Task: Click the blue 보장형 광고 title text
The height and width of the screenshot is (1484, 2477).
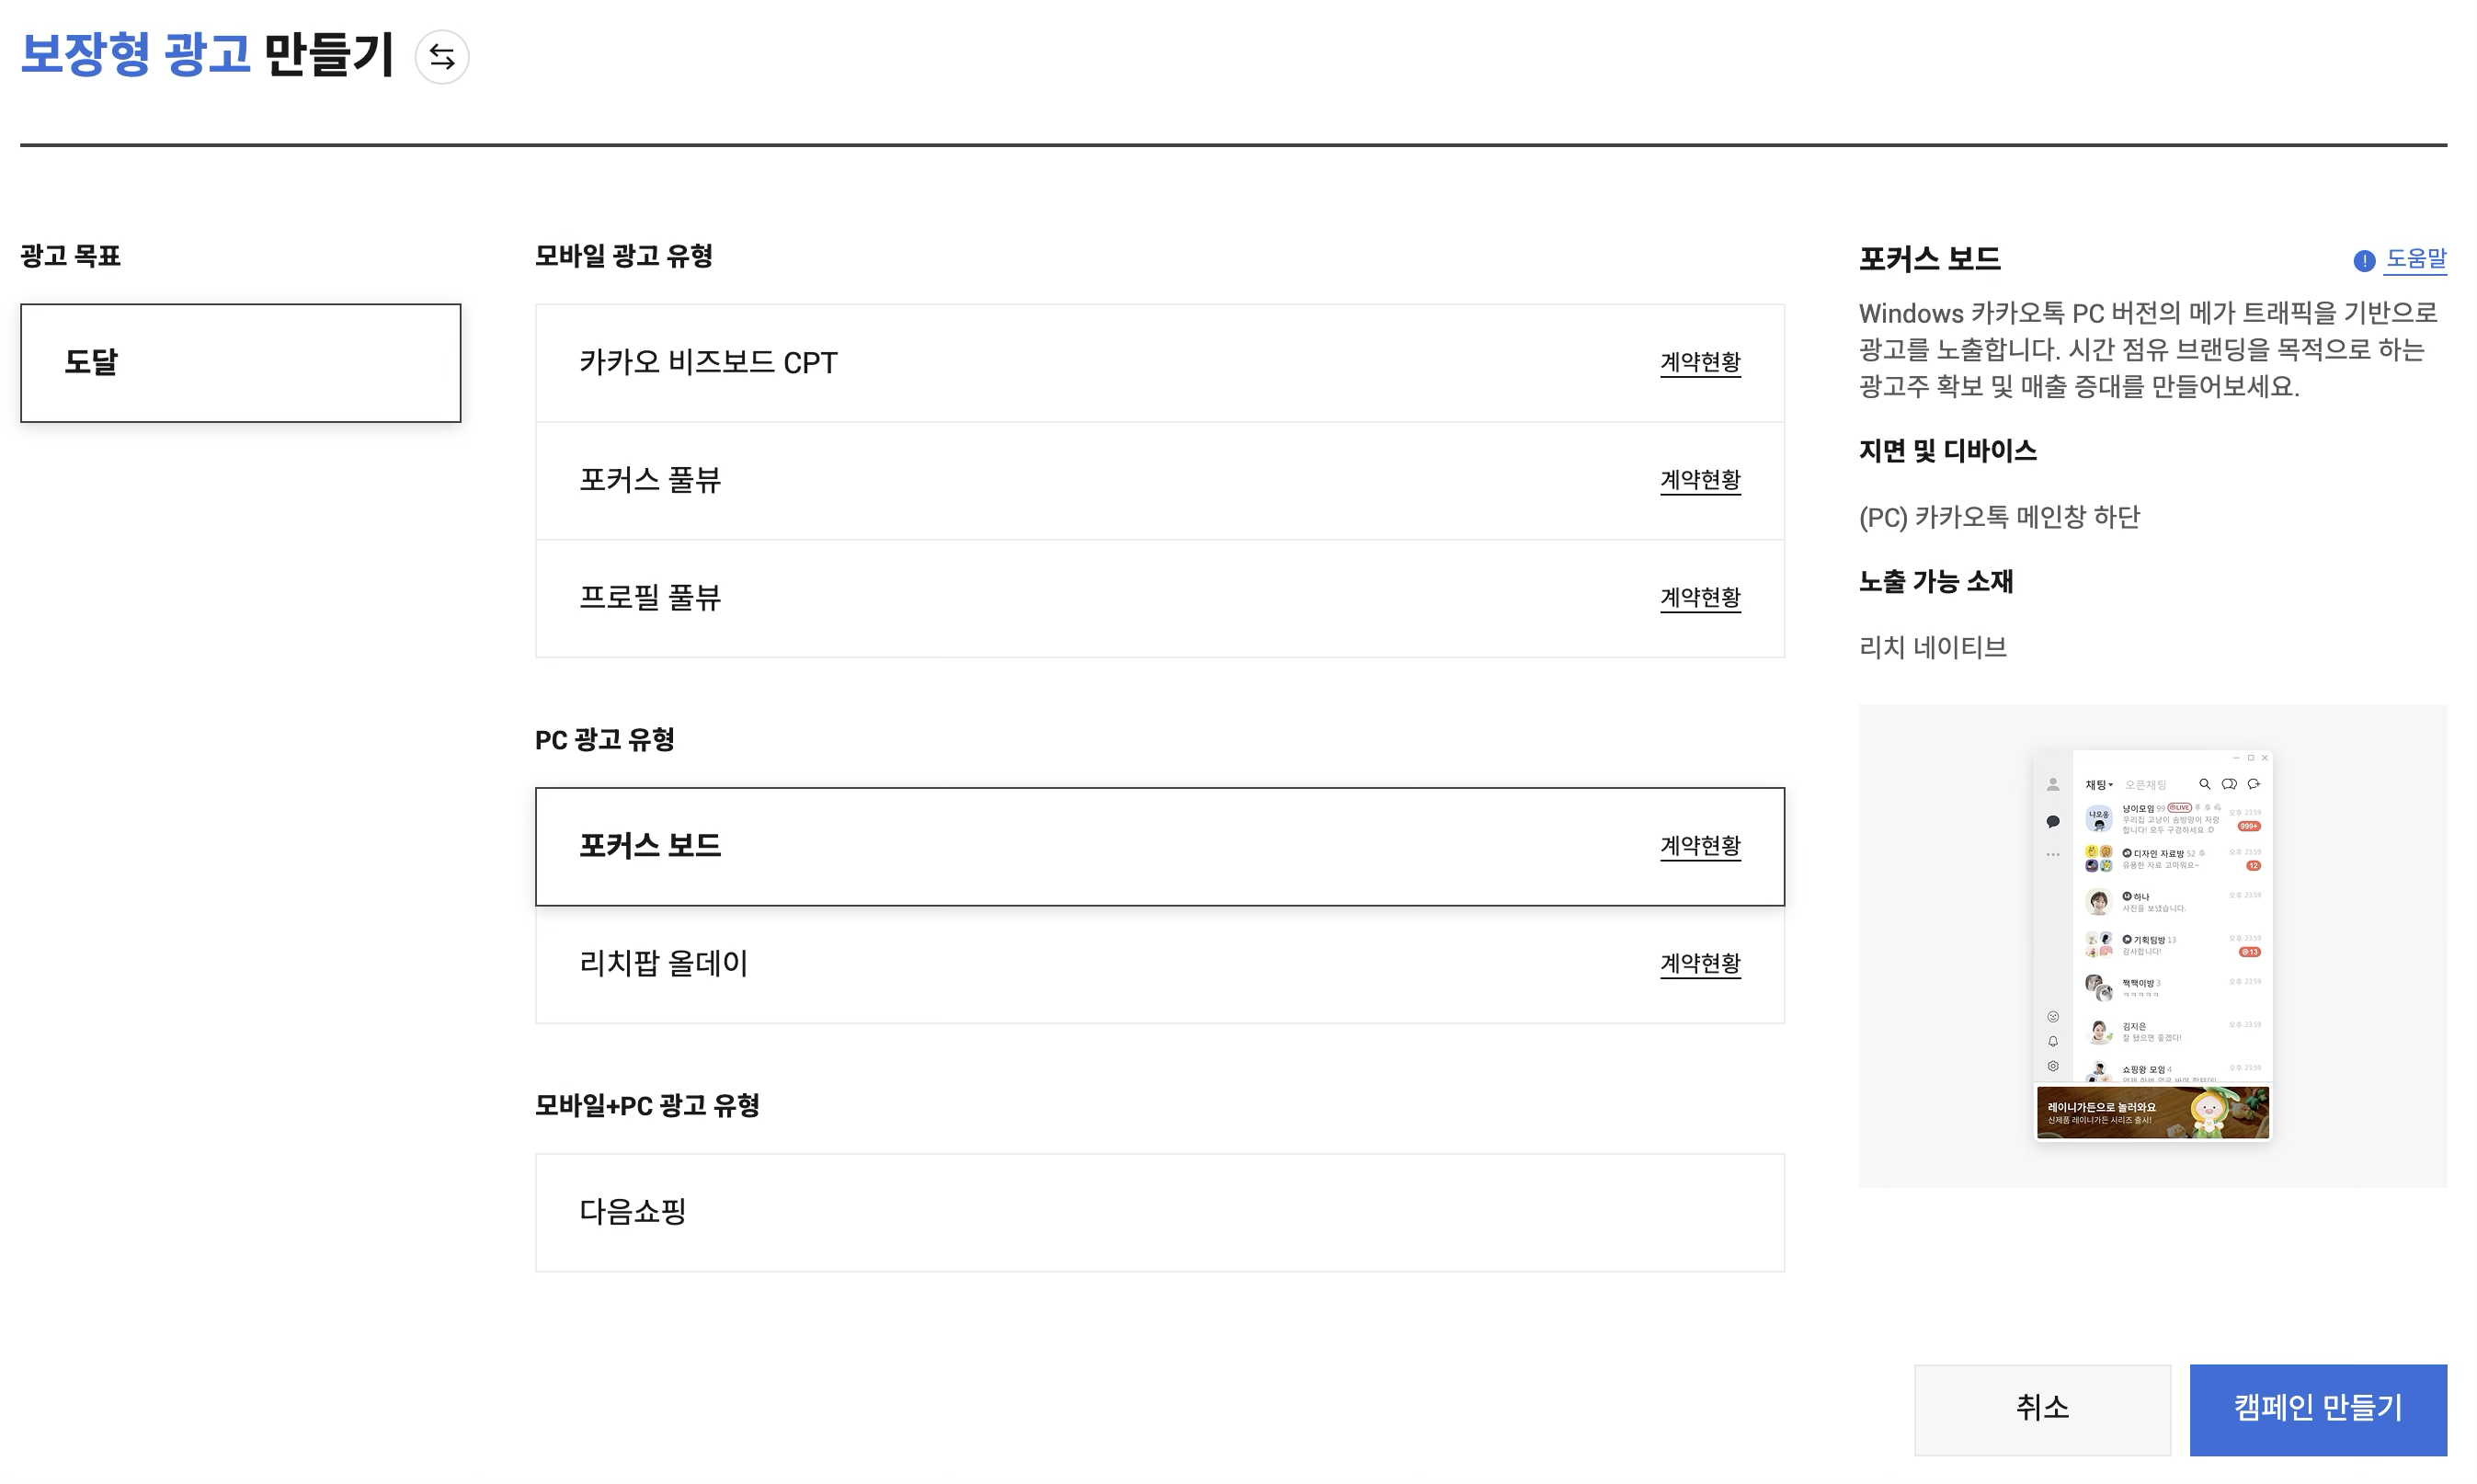Action: (x=135, y=55)
